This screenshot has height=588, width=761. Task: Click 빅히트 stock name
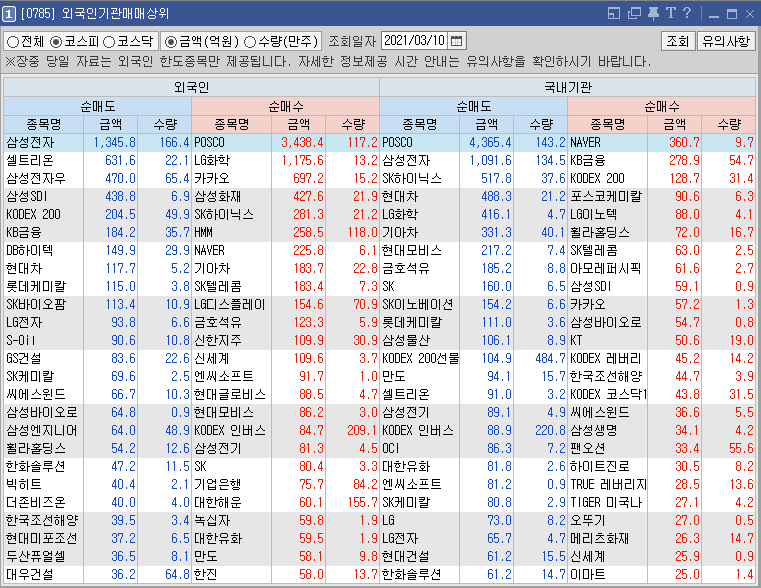point(24,484)
